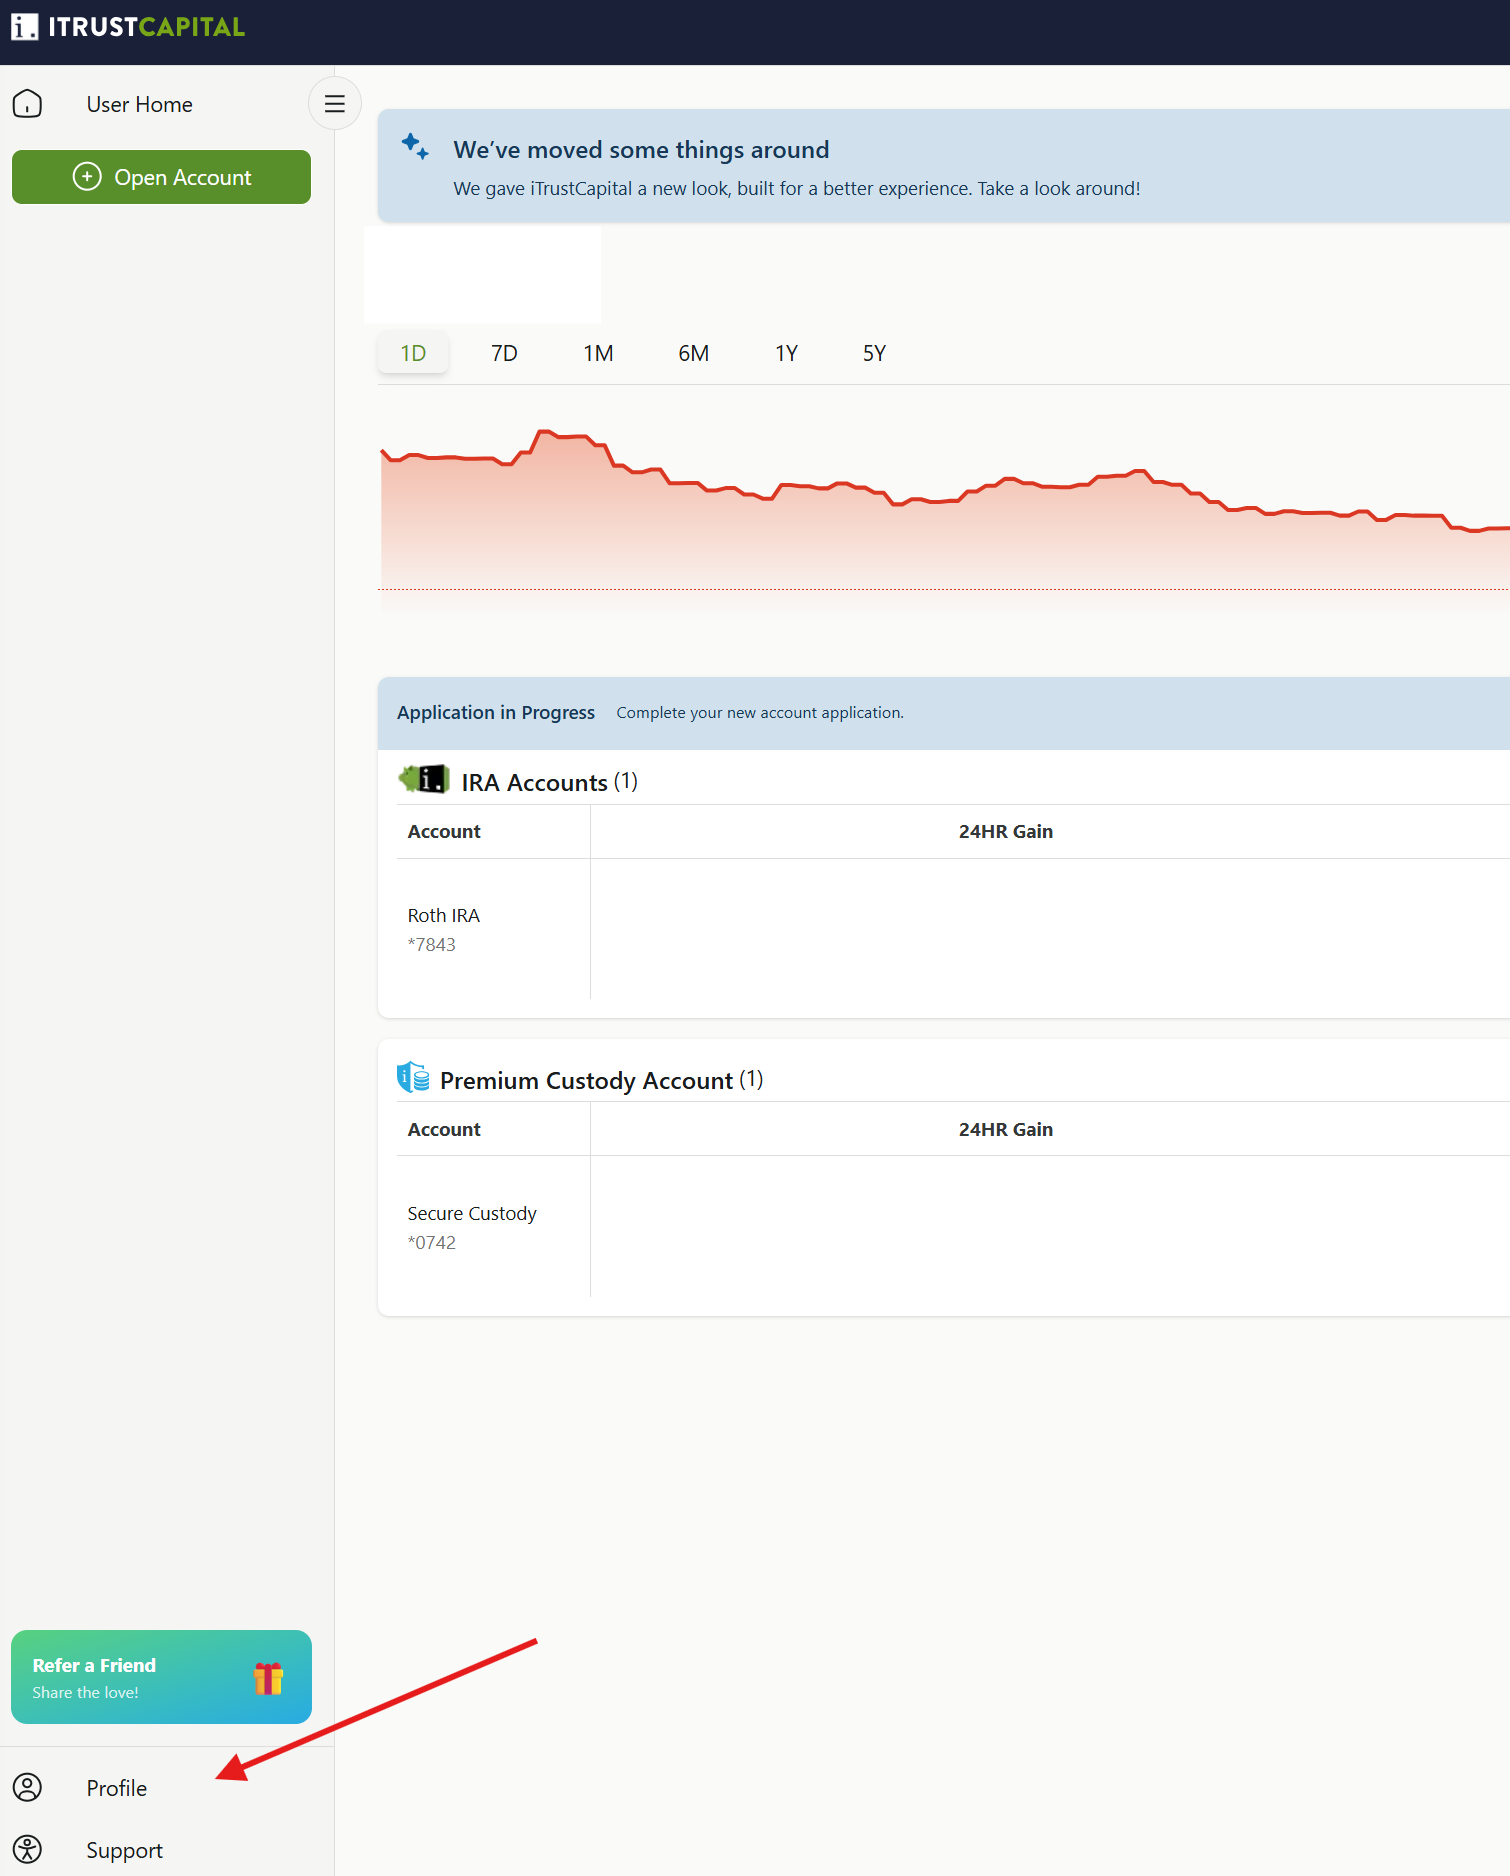Select the 1D chart range tab
Screen dimensions: 1510x1876
coord(413,353)
